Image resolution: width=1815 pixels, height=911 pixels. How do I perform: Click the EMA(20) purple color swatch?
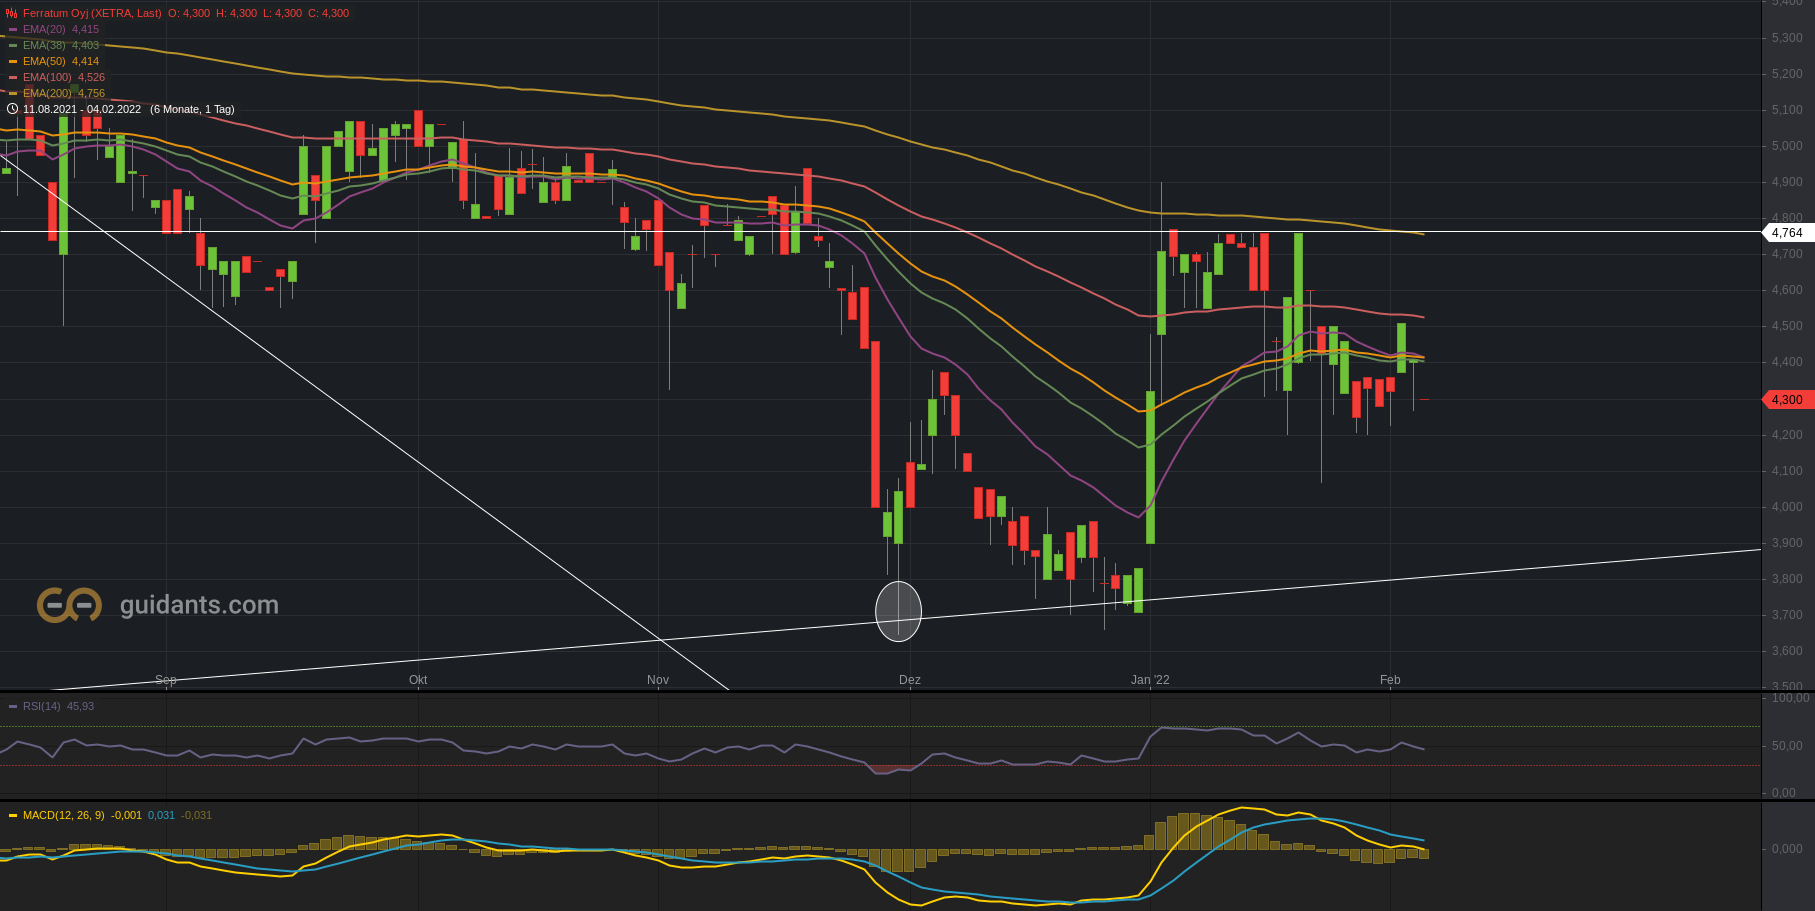click(13, 30)
